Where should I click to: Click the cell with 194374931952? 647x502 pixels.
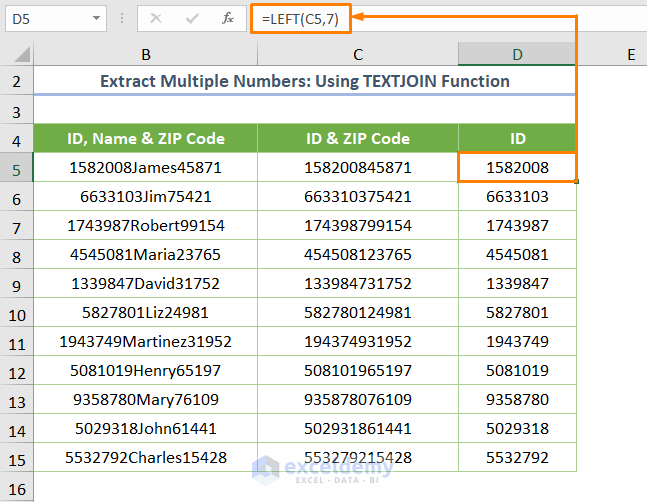click(357, 342)
